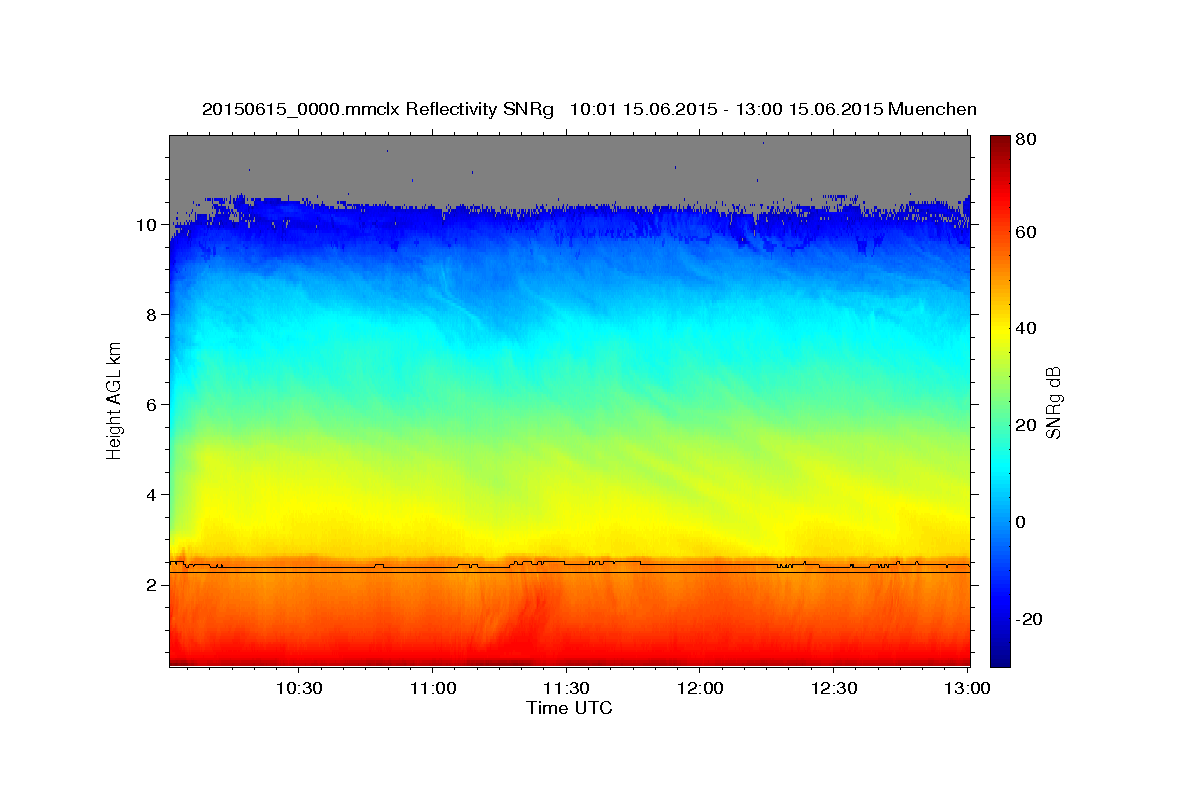
Task: Click the plot title with the Muenchen reflectivity
Action: click(x=589, y=109)
